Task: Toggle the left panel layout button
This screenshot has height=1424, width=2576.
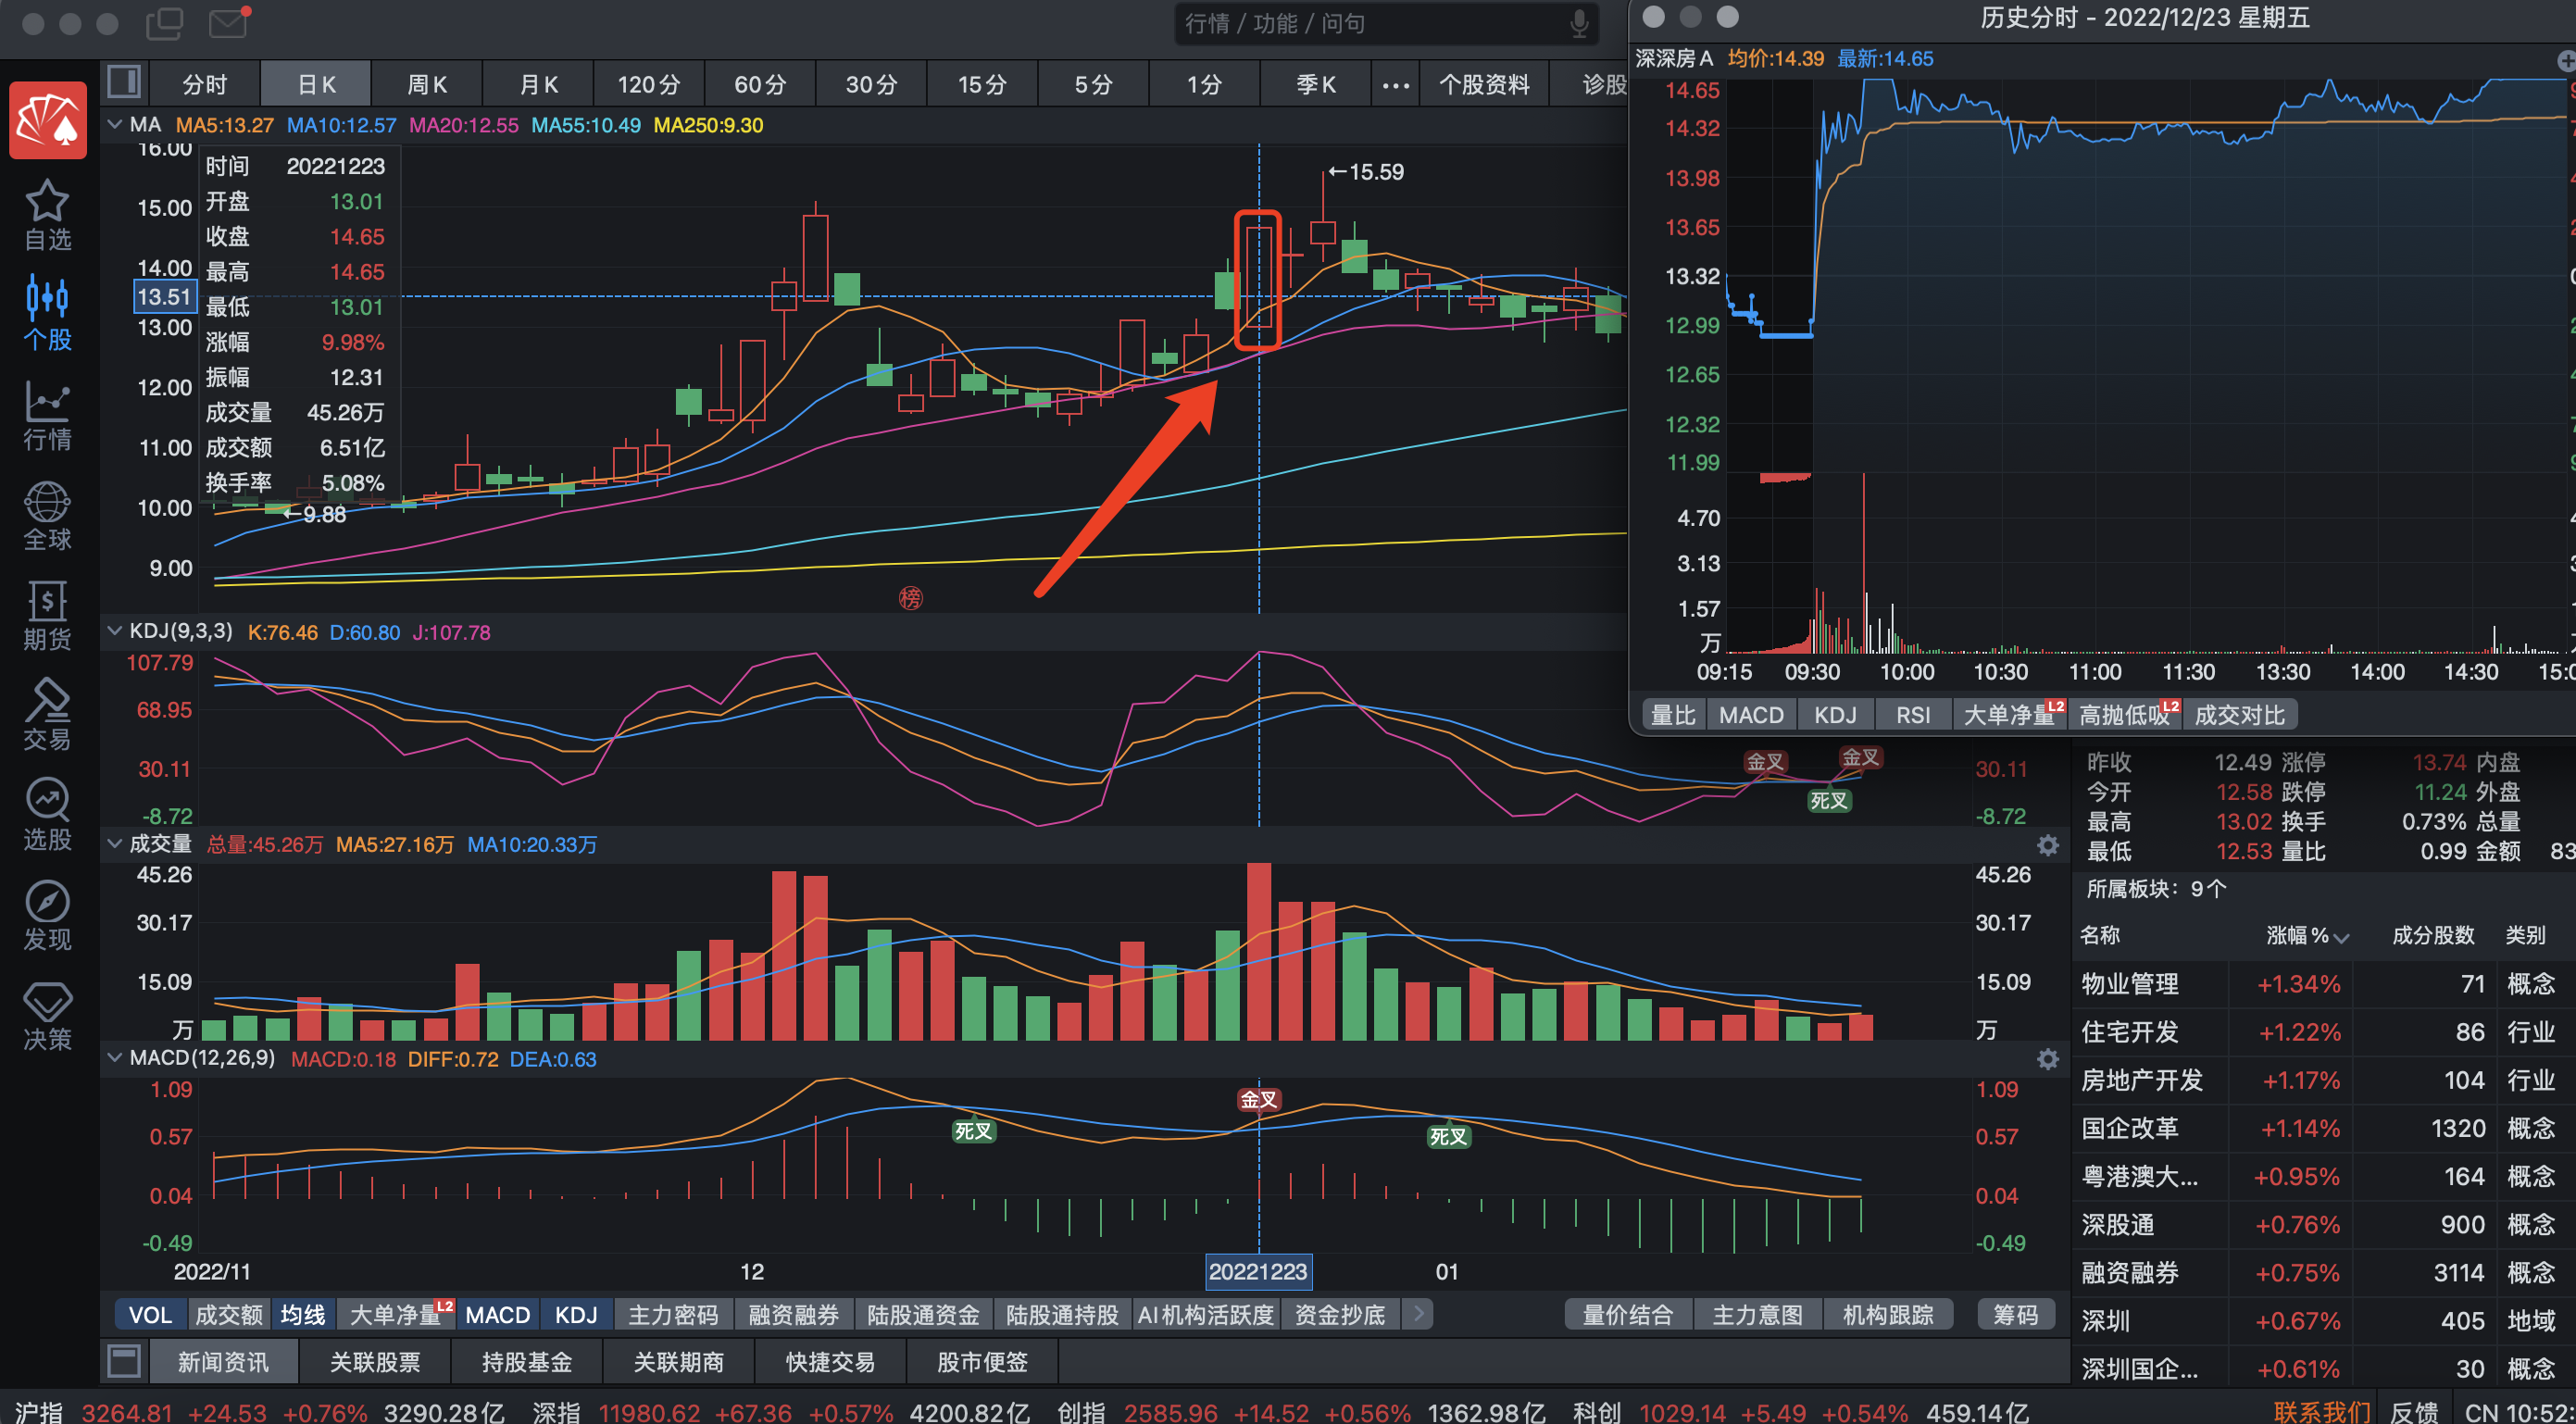Action: coord(124,82)
